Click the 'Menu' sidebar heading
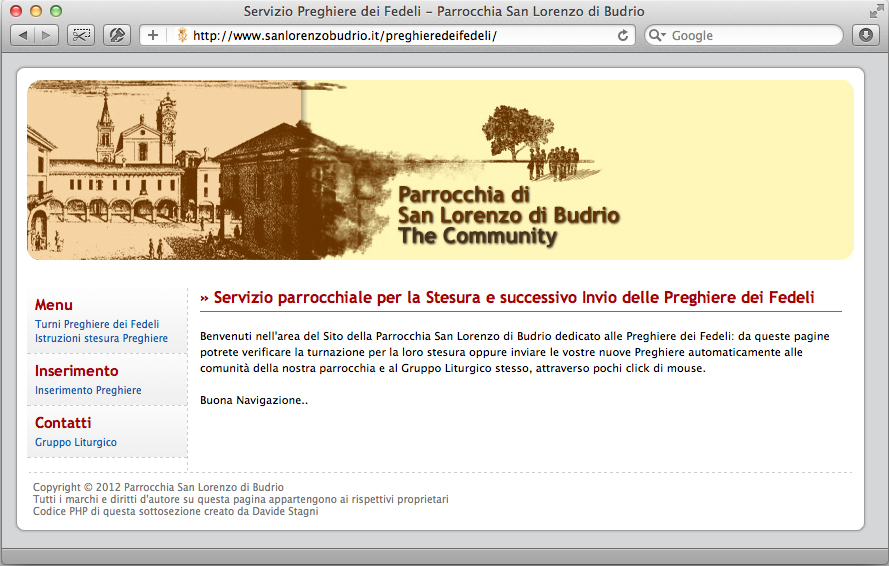889x566 pixels. click(54, 305)
